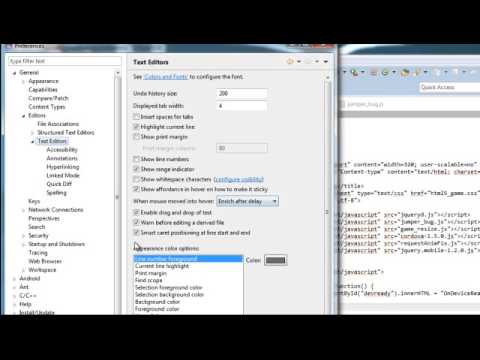The width and height of the screenshot is (480, 360).
Task: Collapse the General tree node
Action: click(14, 73)
